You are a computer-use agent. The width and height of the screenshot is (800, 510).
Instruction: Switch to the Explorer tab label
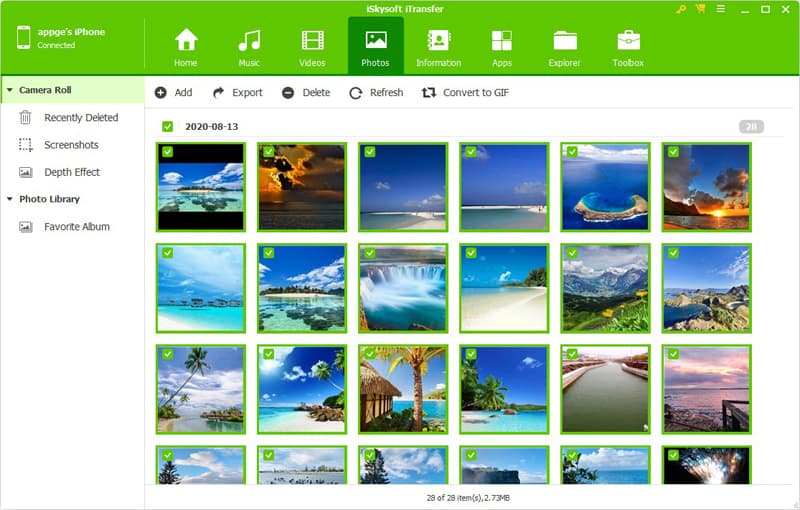pos(565,63)
